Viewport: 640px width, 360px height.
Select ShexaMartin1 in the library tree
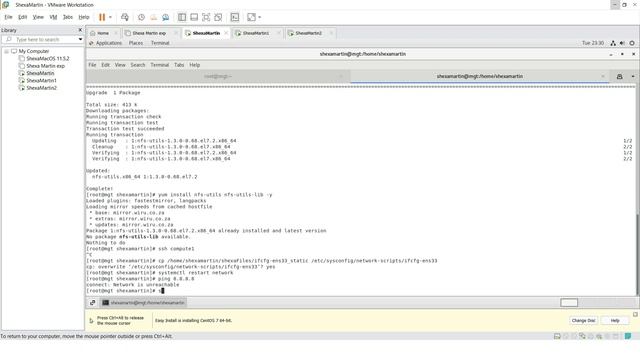(x=41, y=81)
